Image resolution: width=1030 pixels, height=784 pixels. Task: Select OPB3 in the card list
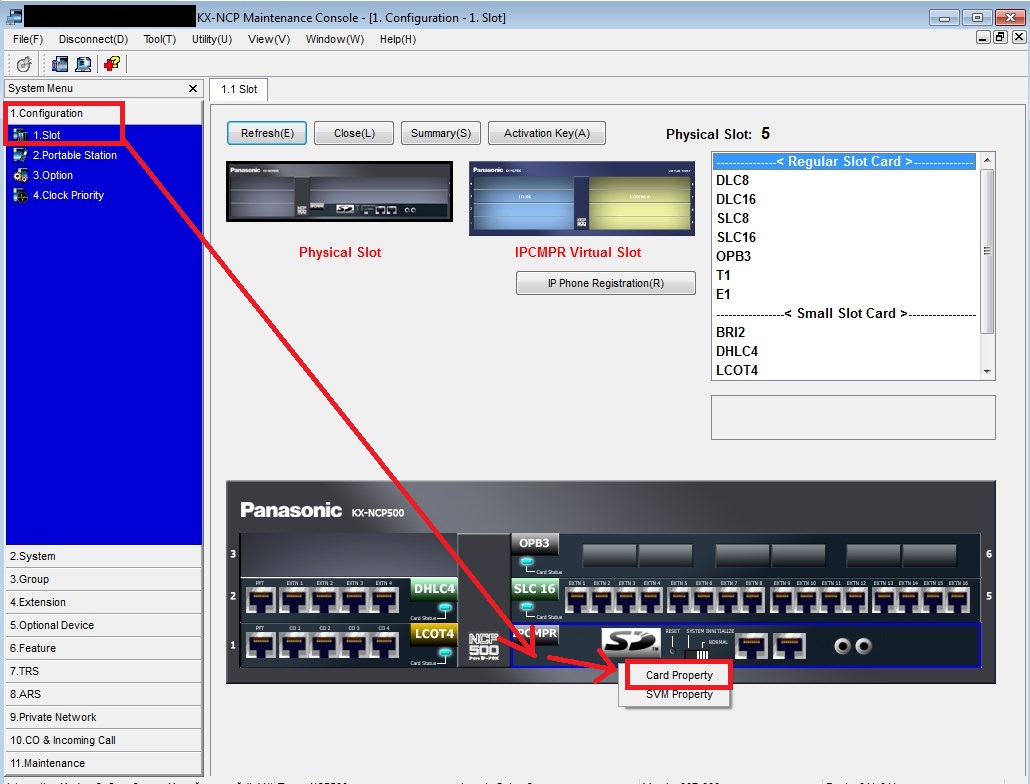click(844, 256)
